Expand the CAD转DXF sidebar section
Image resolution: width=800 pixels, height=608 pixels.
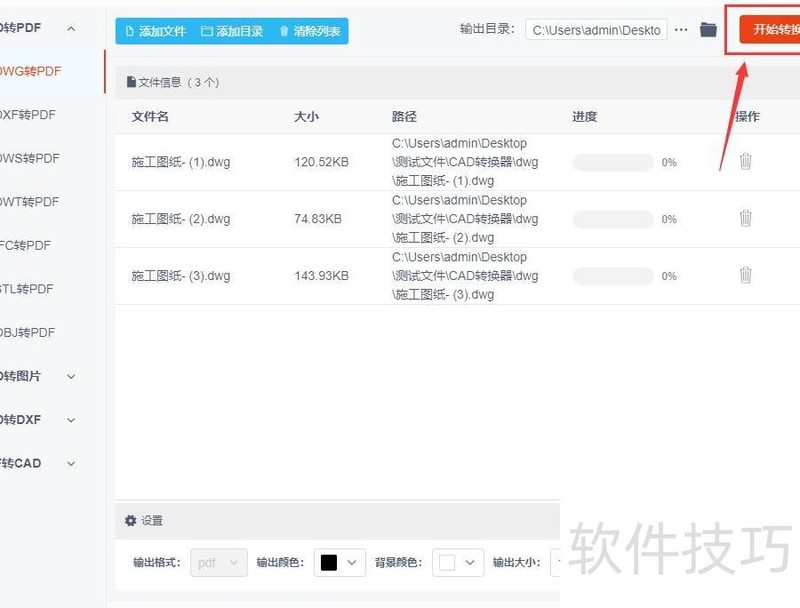pos(69,420)
